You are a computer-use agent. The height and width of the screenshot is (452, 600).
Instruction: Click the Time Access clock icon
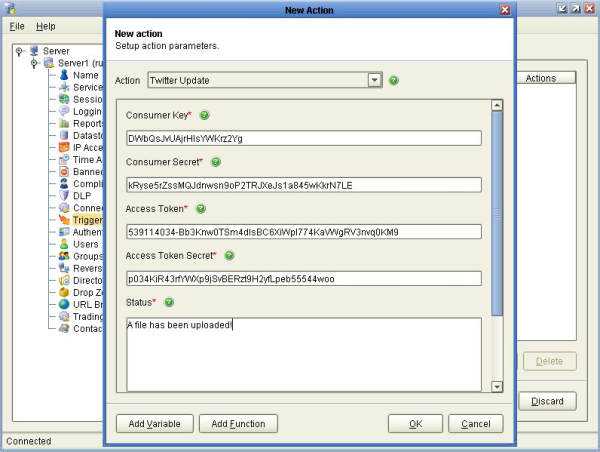pyautogui.click(x=64, y=159)
